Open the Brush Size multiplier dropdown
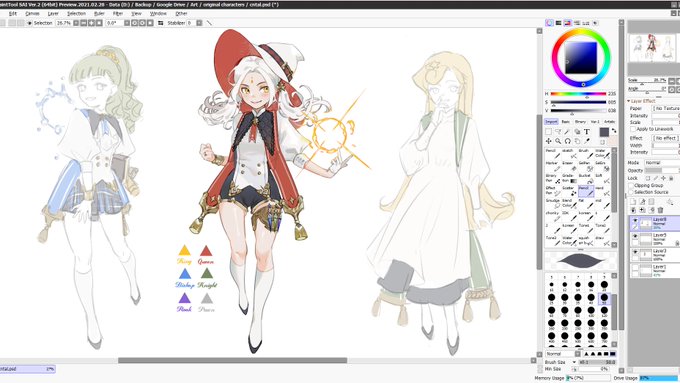This screenshot has height=383, width=680. pos(574,362)
